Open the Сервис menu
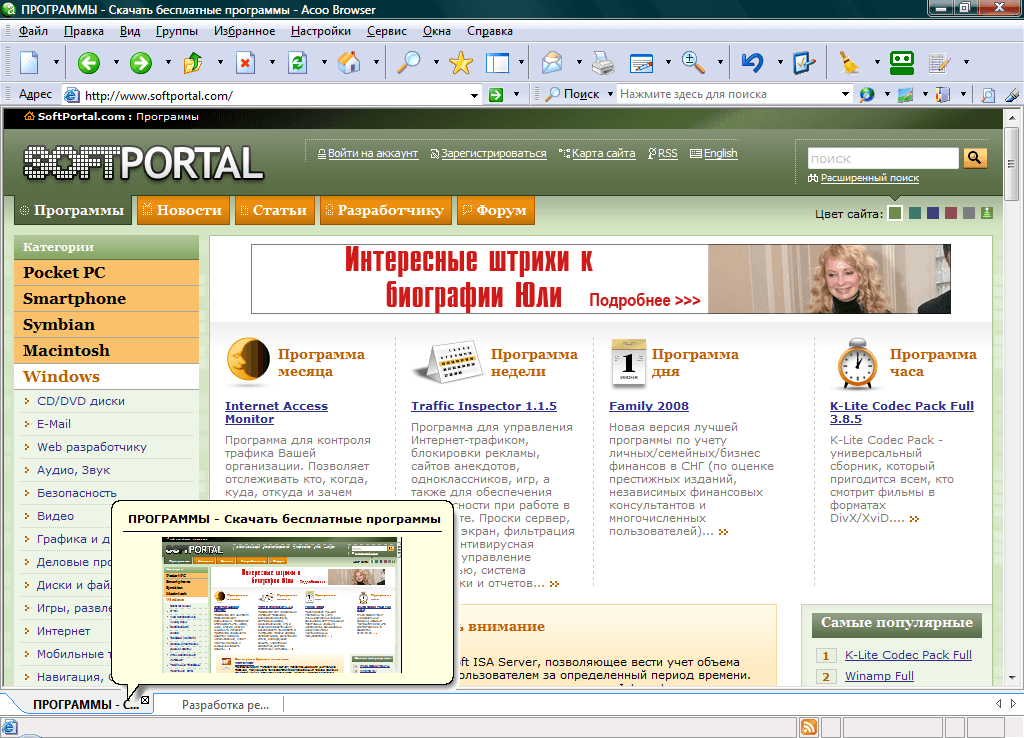The height and width of the screenshot is (738, 1024). coord(387,31)
